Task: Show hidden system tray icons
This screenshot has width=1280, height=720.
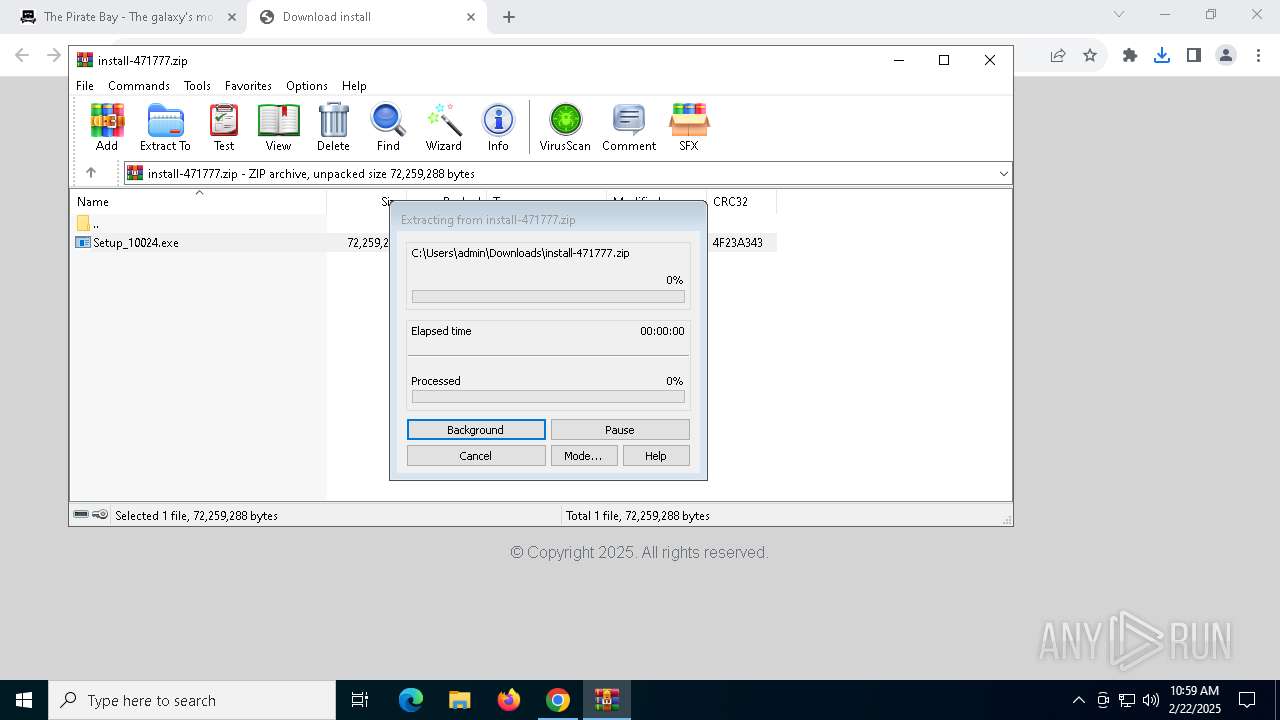Action: click(1078, 700)
